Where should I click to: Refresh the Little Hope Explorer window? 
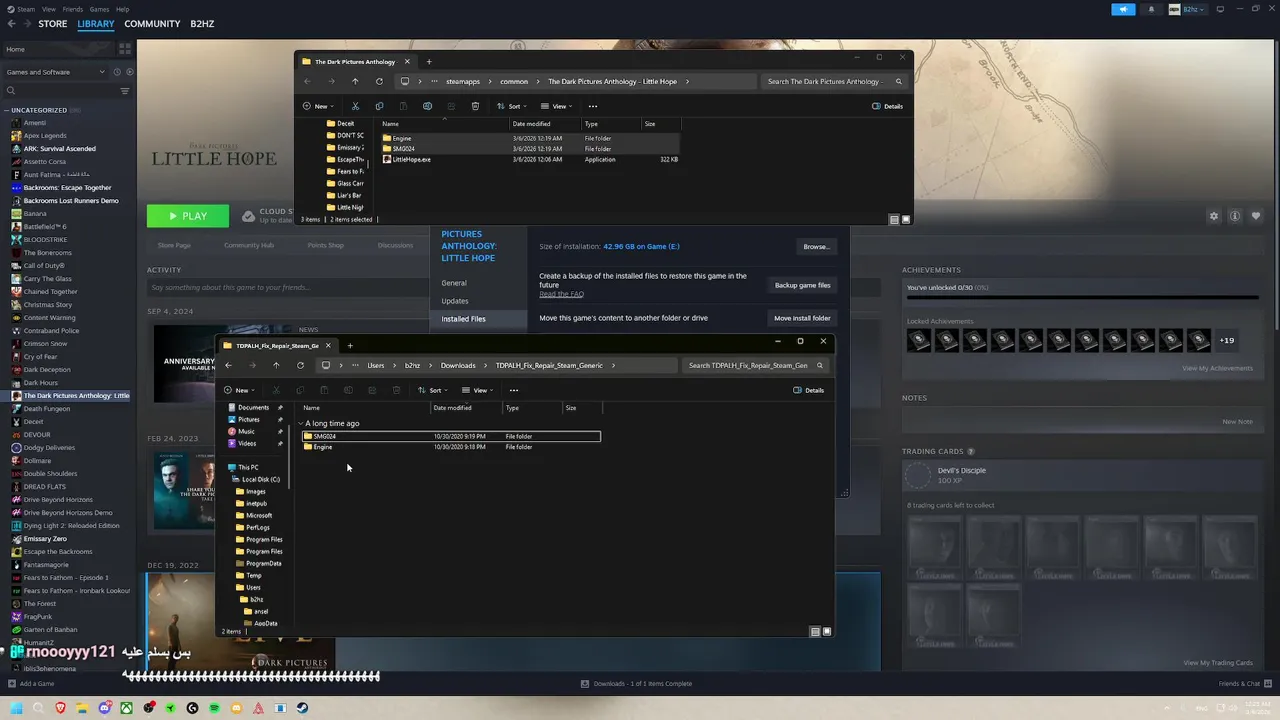(x=379, y=81)
